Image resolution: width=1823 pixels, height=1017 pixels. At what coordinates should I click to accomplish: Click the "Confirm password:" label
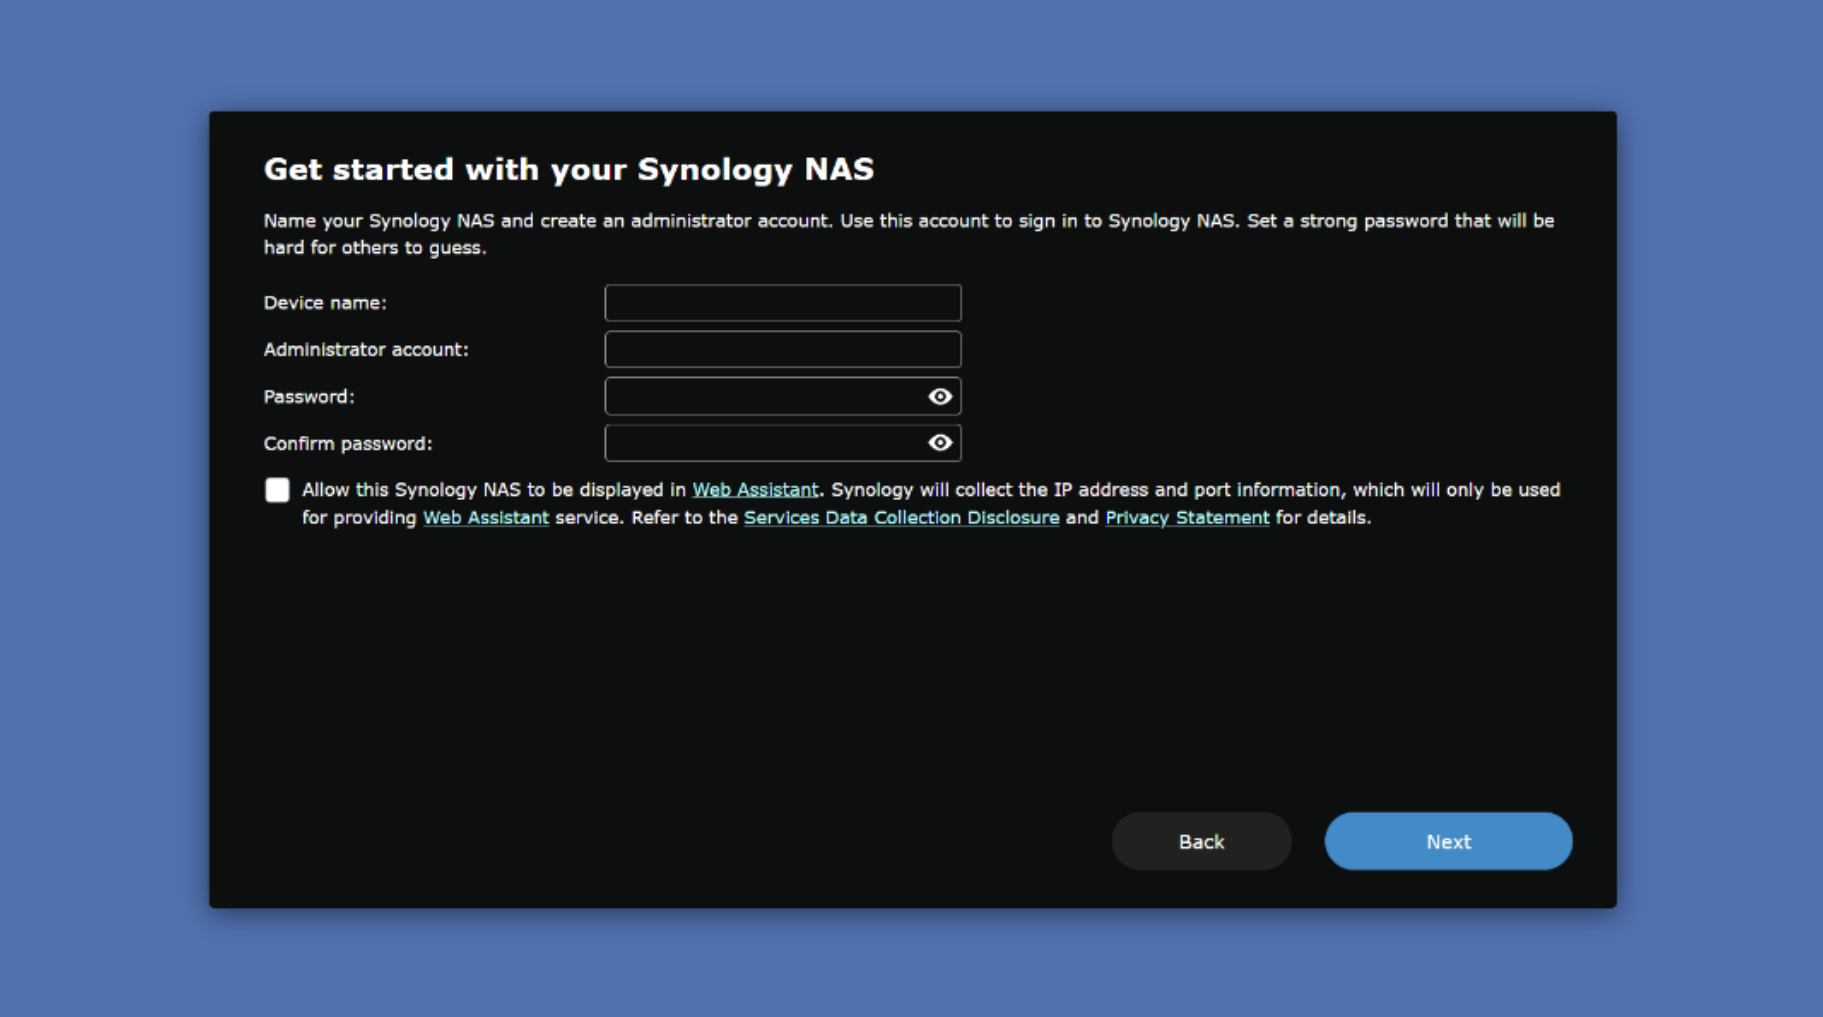348,444
